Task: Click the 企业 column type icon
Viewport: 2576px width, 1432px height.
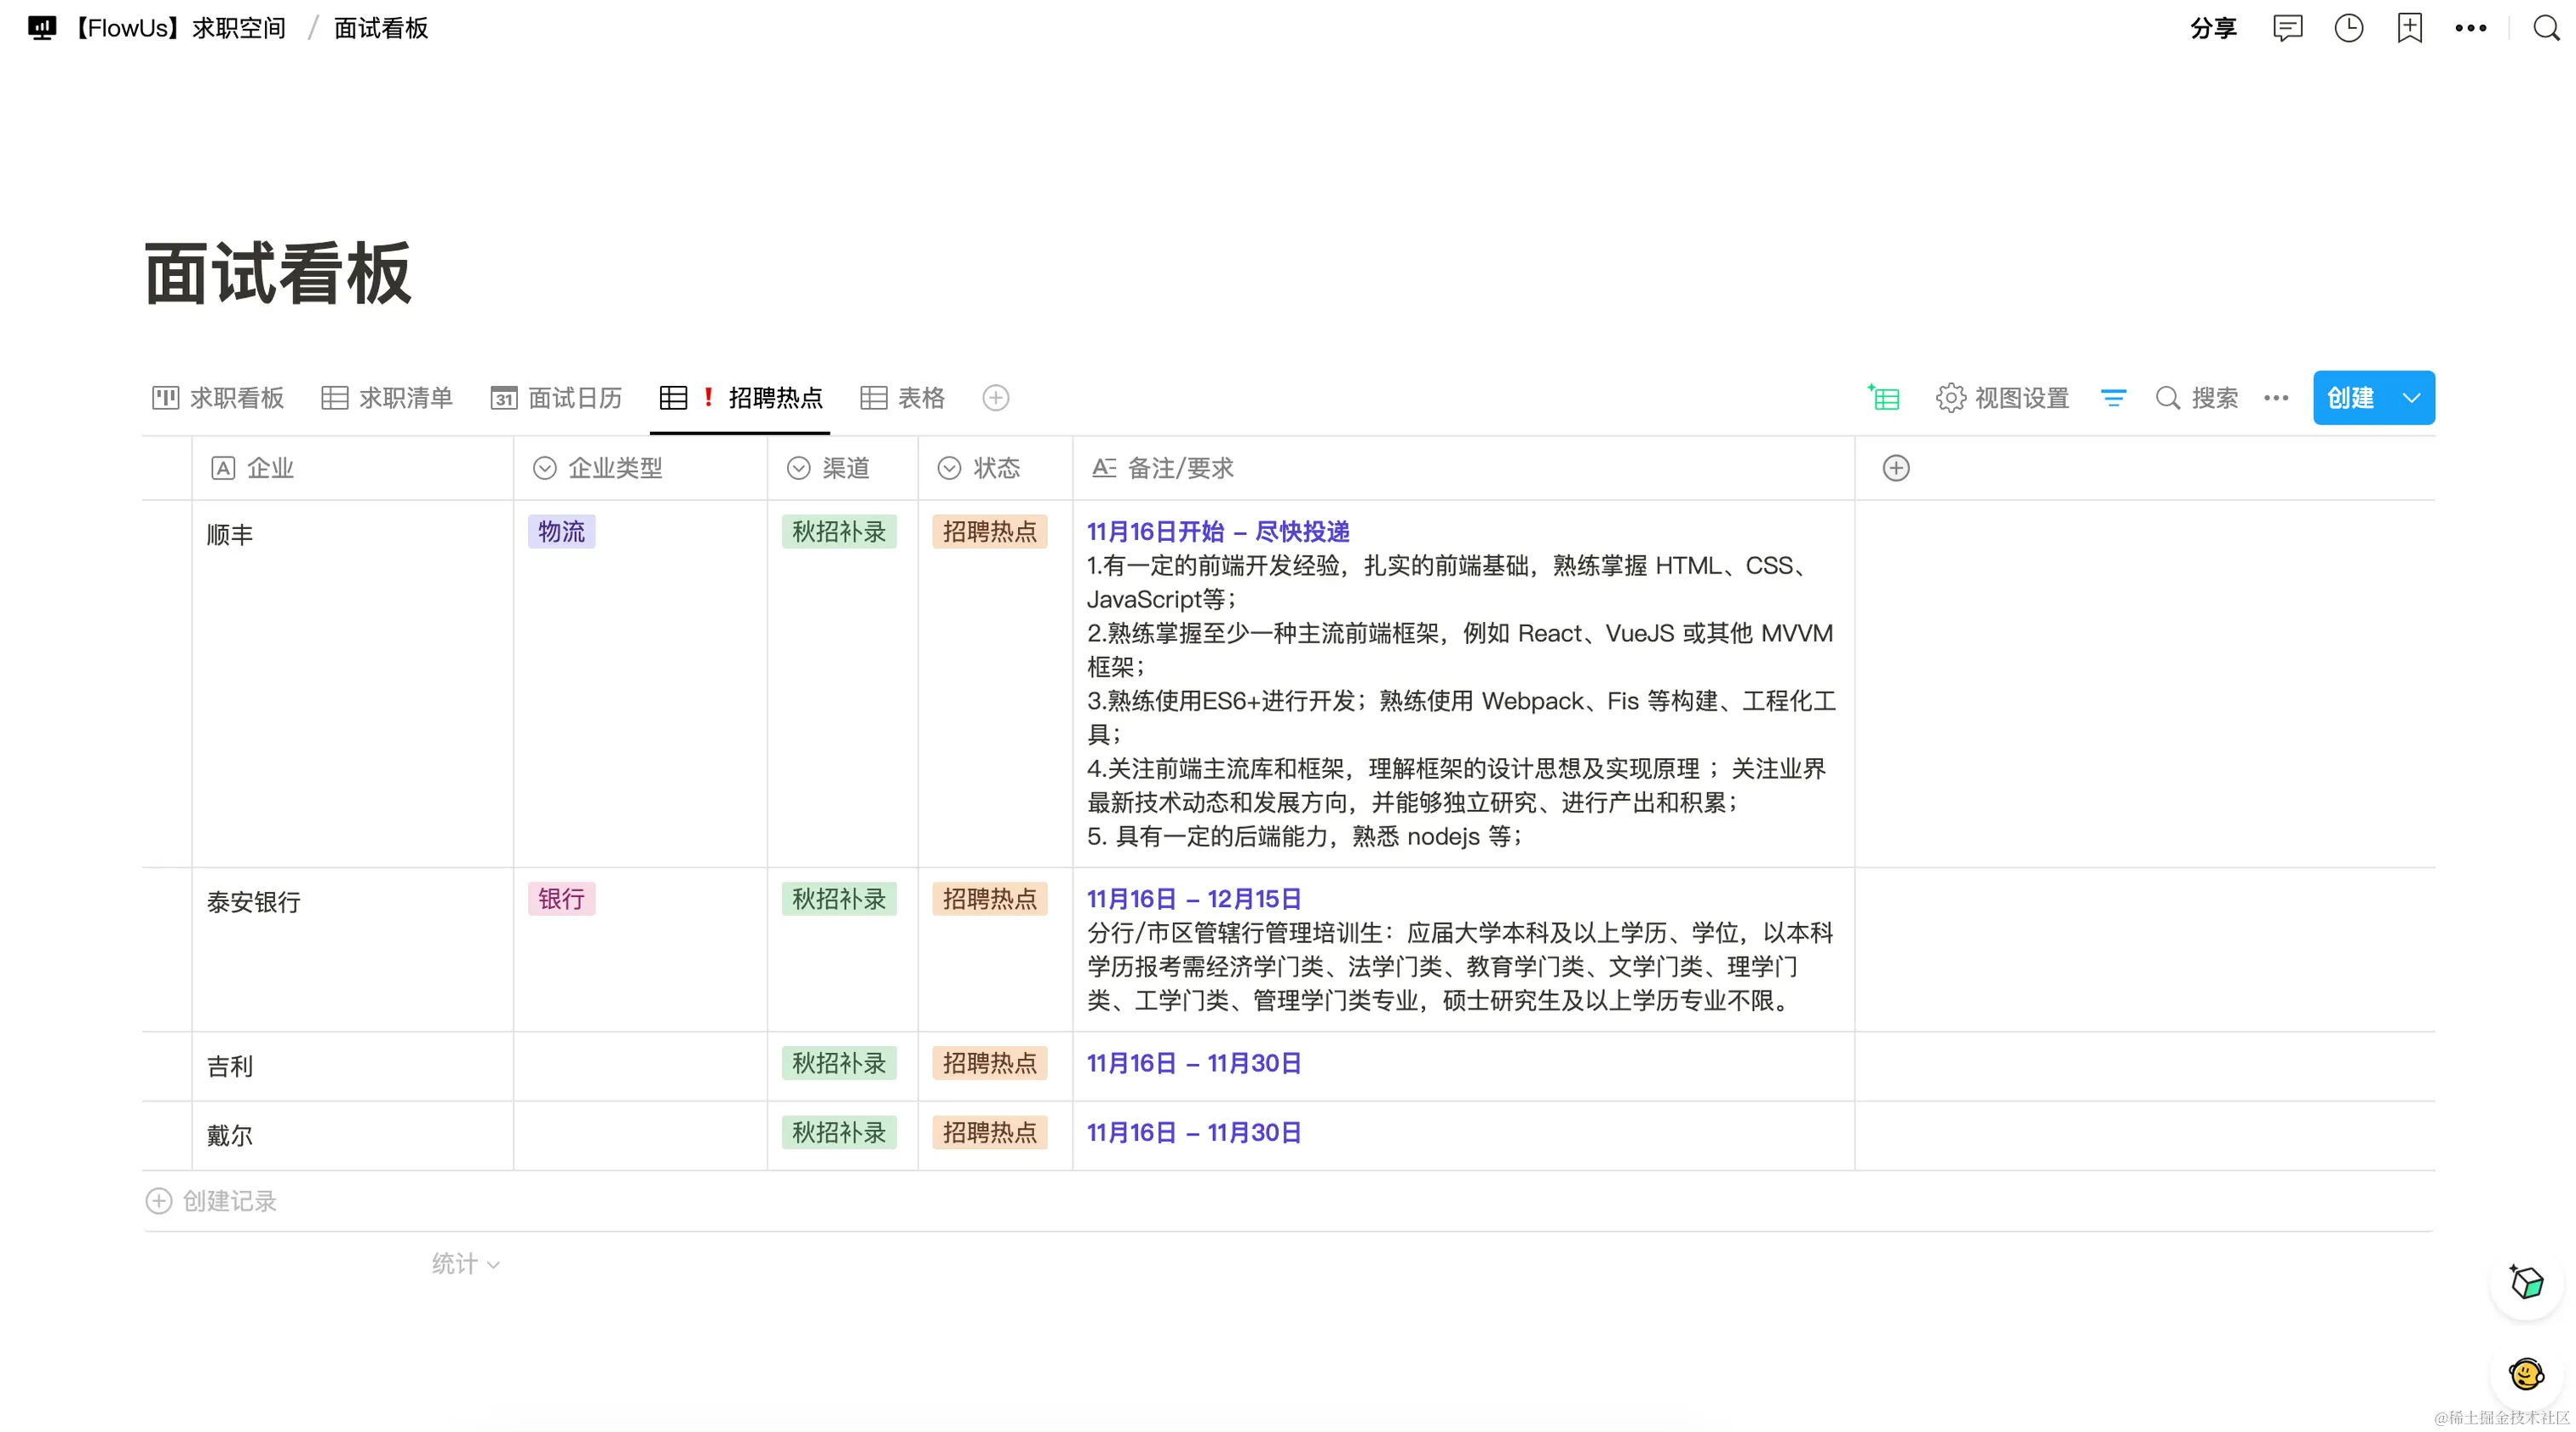Action: click(x=223, y=468)
